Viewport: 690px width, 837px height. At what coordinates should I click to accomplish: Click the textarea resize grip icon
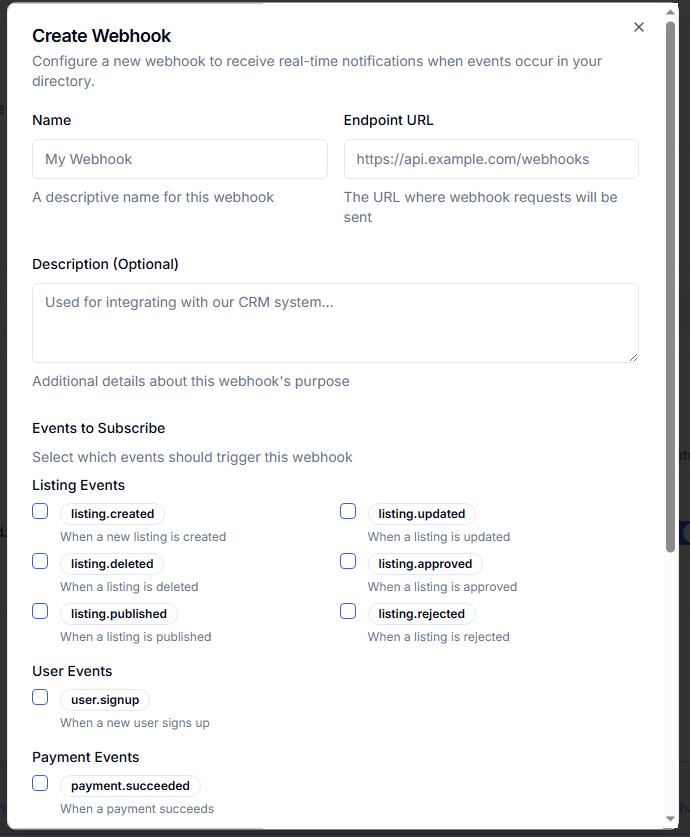point(633,357)
